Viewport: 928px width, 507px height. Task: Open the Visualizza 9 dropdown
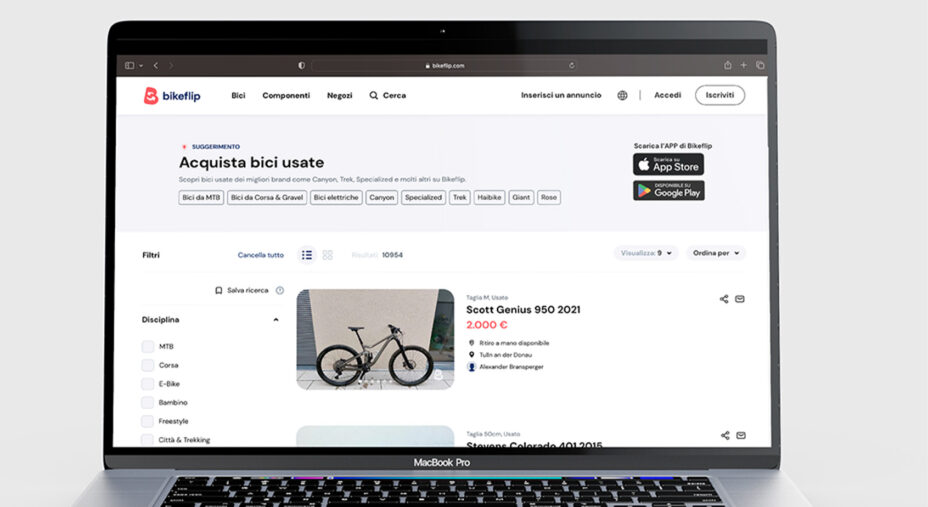pos(646,253)
